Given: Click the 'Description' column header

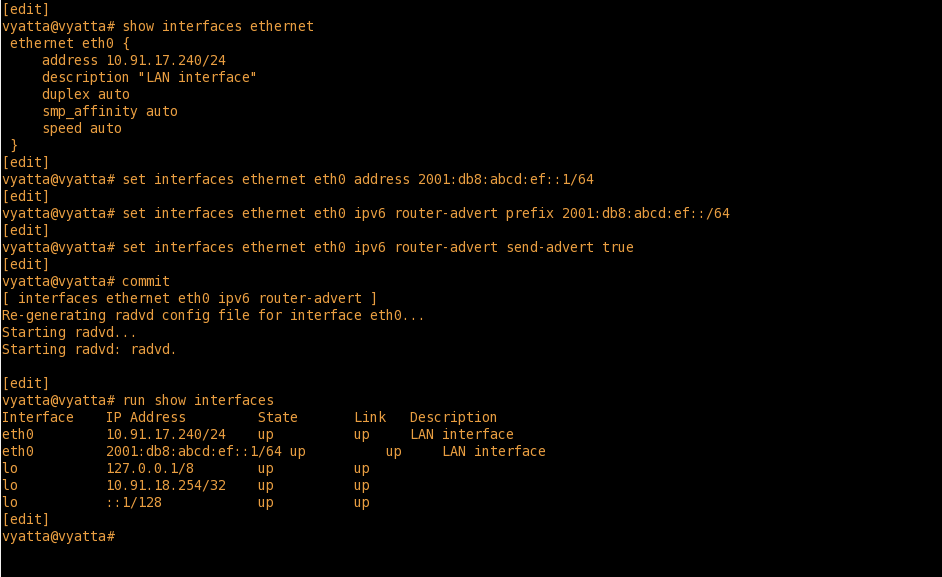Looking at the screenshot, I should pos(453,417).
